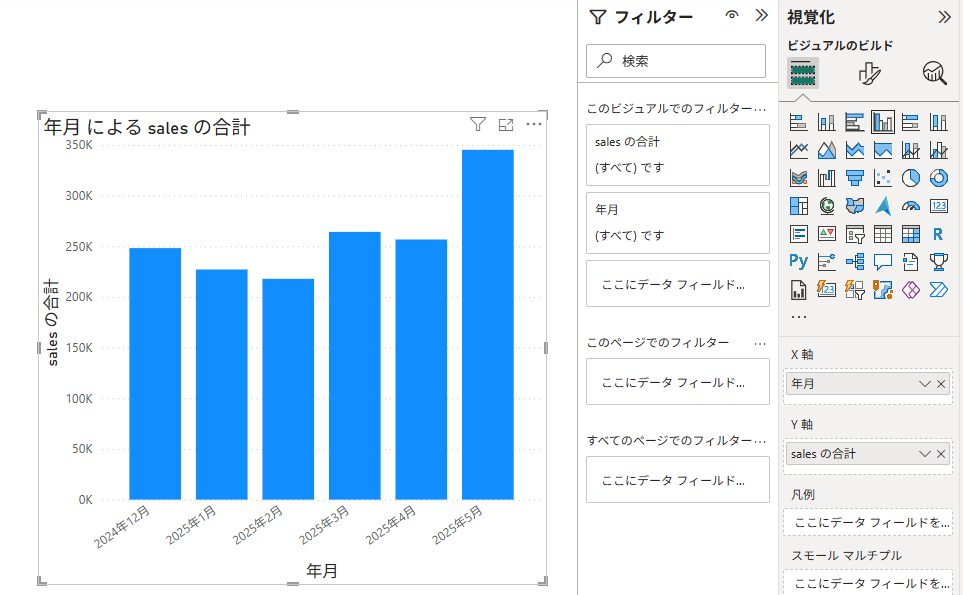Select the clustered bar chart visual

[854, 122]
